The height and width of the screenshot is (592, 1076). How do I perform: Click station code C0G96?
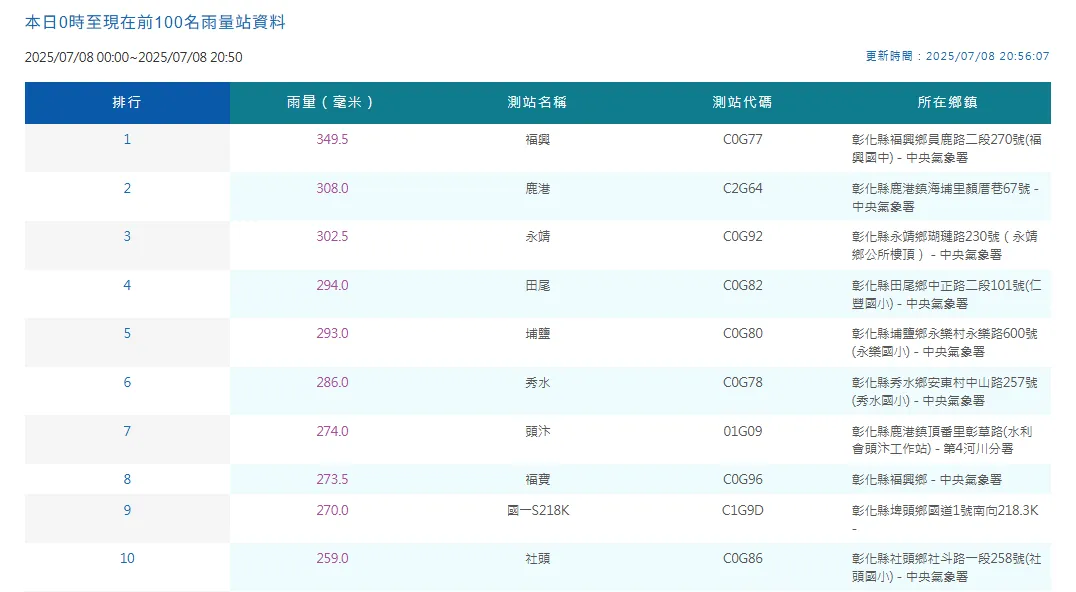(x=742, y=479)
